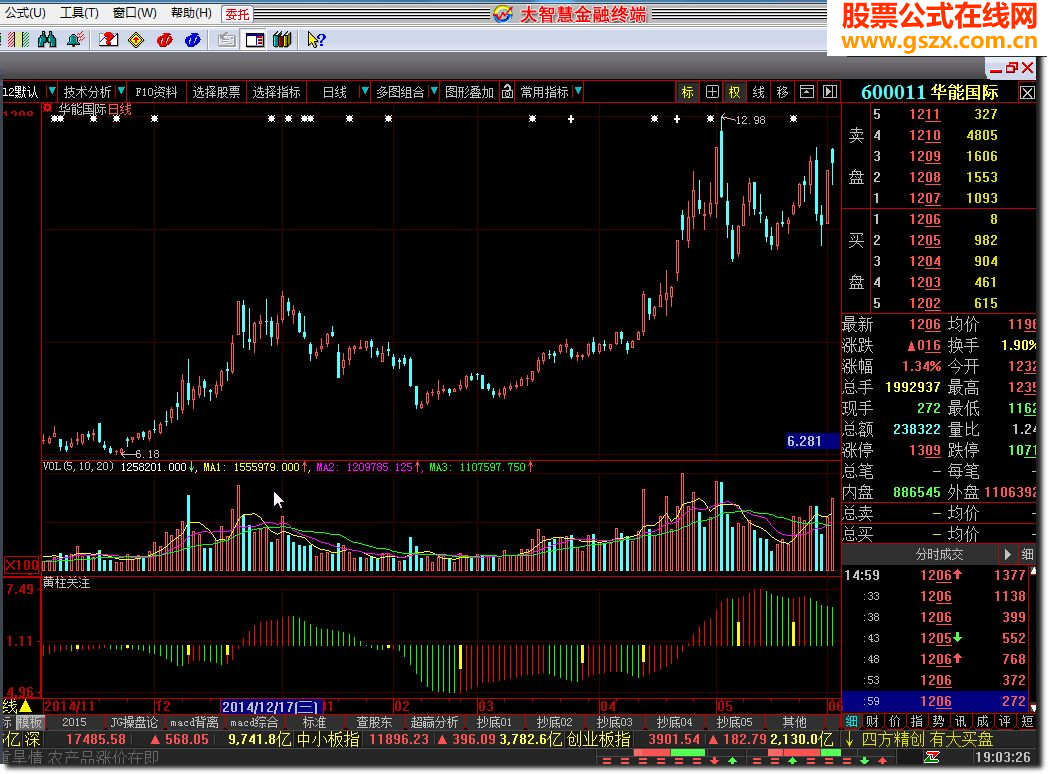The width and height of the screenshot is (1049, 774).
Task: Click the ×100 volume scale marker
Action: pyautogui.click(x=21, y=565)
